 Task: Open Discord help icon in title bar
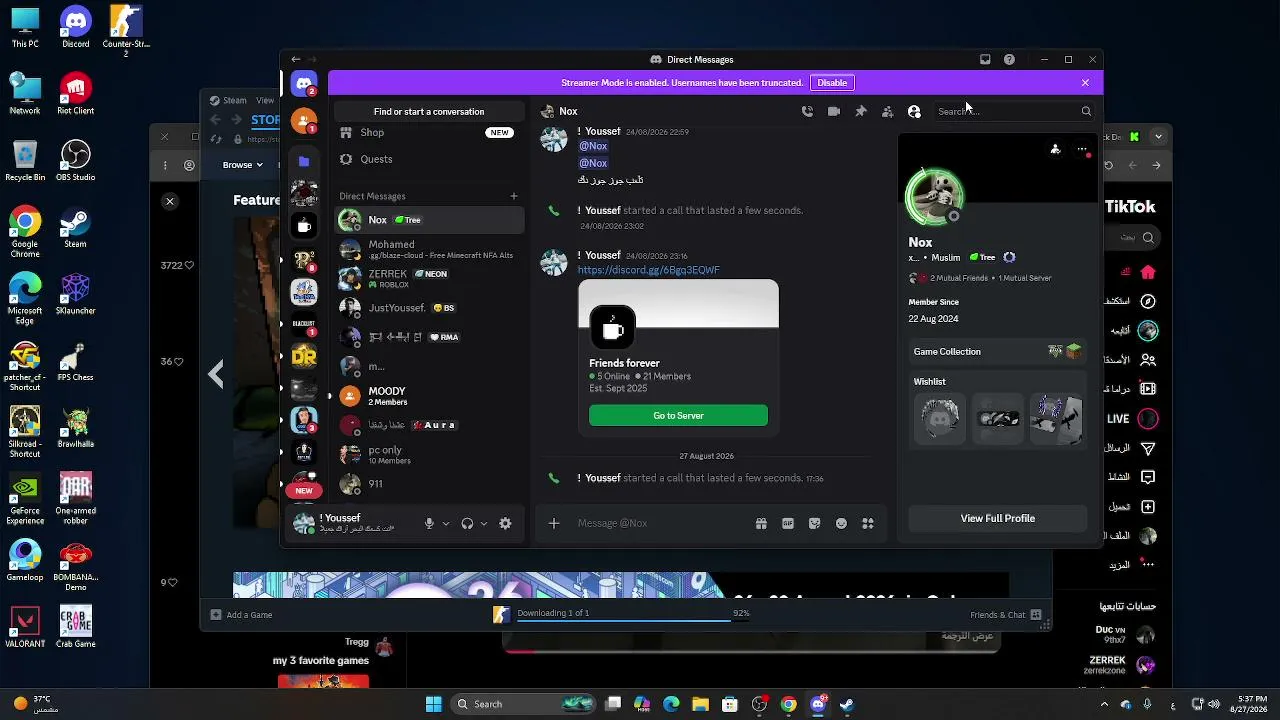tap(1009, 60)
